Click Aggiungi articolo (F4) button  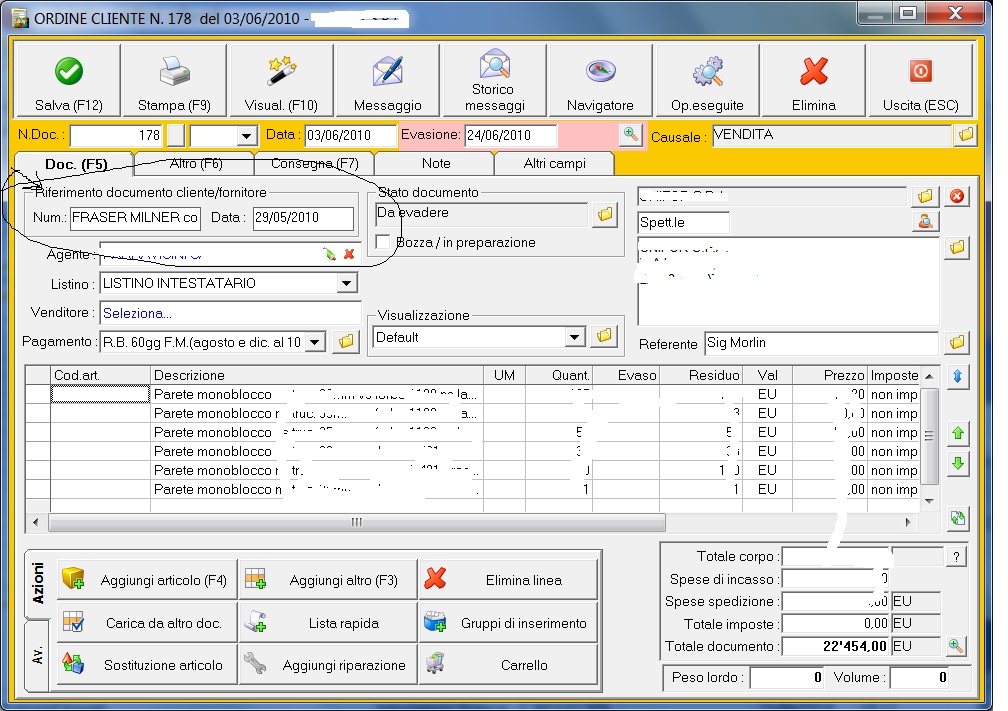pos(147,580)
